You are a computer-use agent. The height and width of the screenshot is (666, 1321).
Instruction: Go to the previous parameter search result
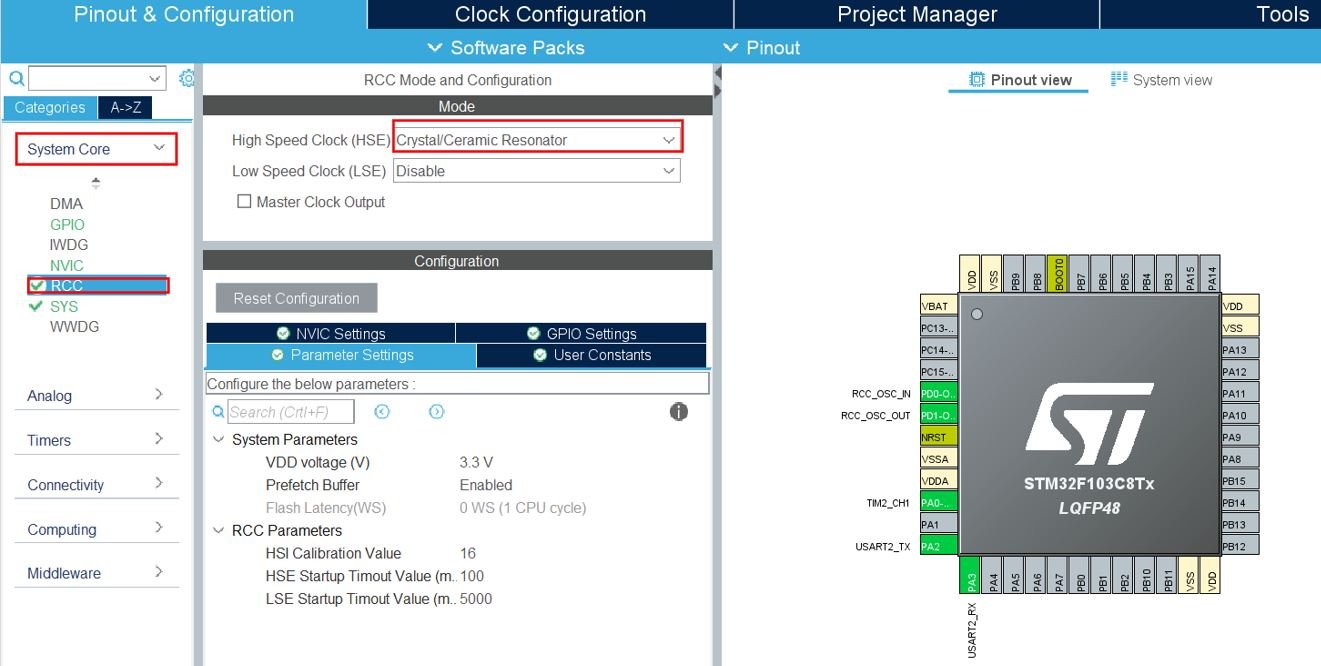[x=382, y=412]
